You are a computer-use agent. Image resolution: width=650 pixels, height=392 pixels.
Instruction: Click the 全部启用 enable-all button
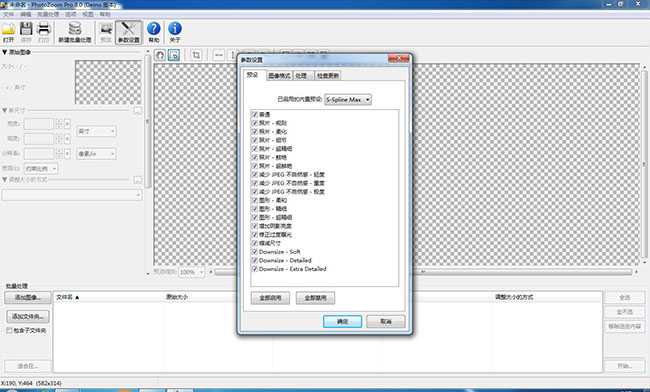click(270, 298)
